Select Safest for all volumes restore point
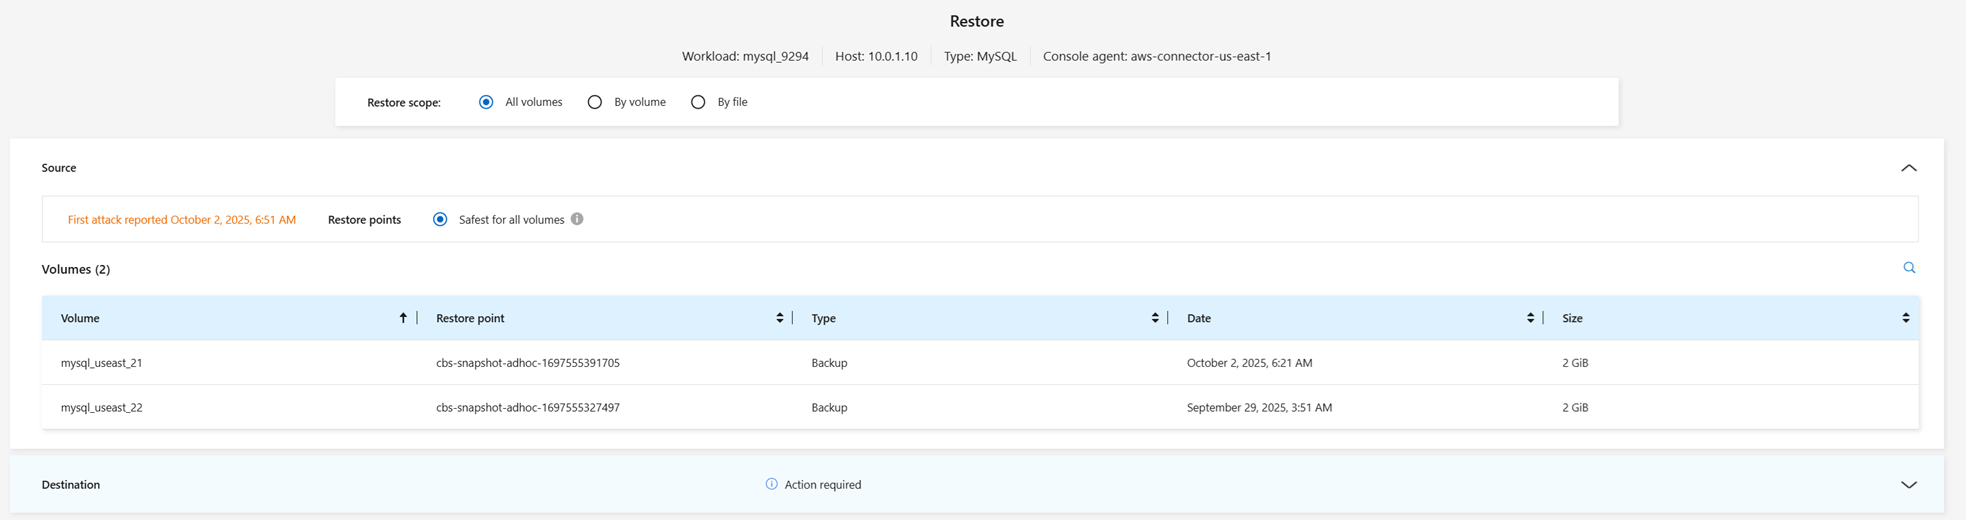Image resolution: width=1966 pixels, height=520 pixels. click(440, 219)
